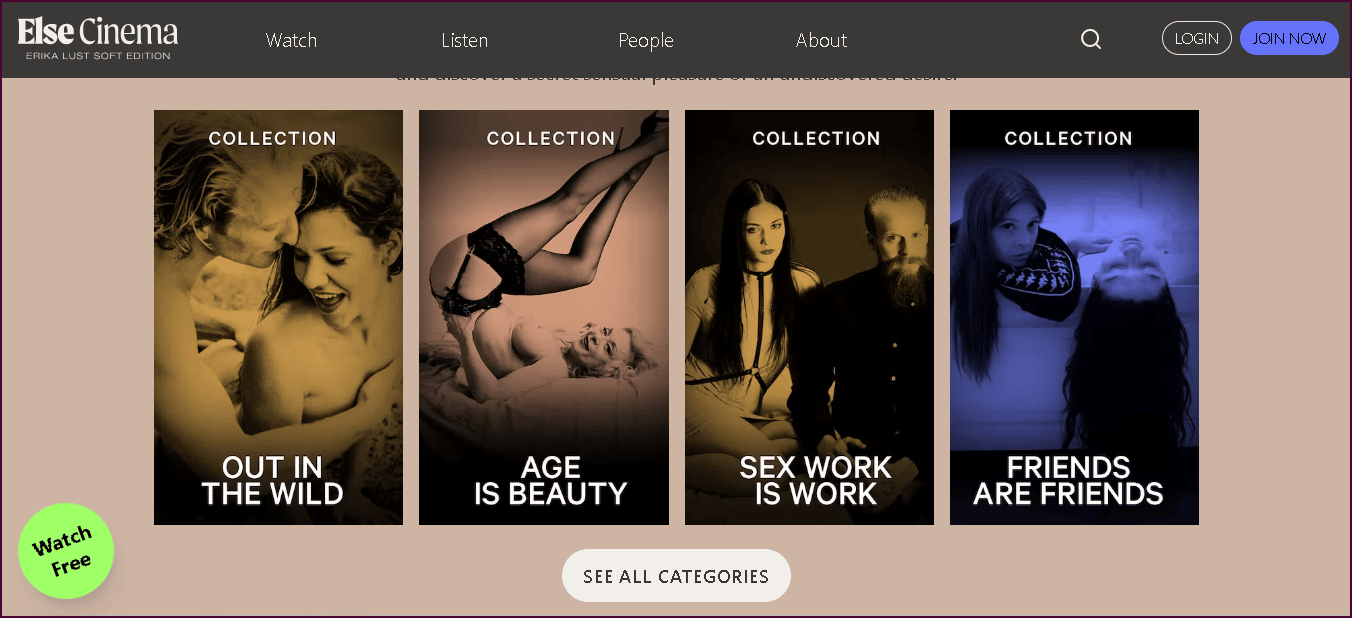This screenshot has width=1352, height=618.
Task: Open the About menu
Action: tap(821, 40)
